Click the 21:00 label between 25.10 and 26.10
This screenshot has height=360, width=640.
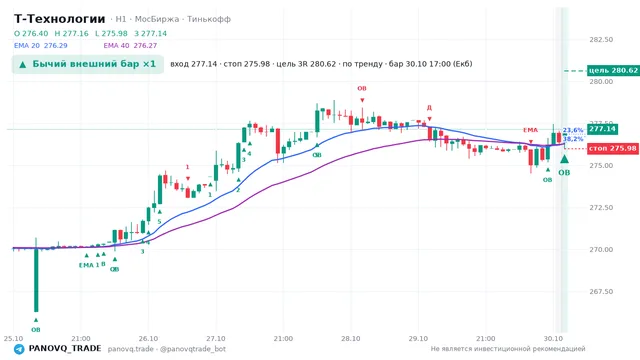80,339
